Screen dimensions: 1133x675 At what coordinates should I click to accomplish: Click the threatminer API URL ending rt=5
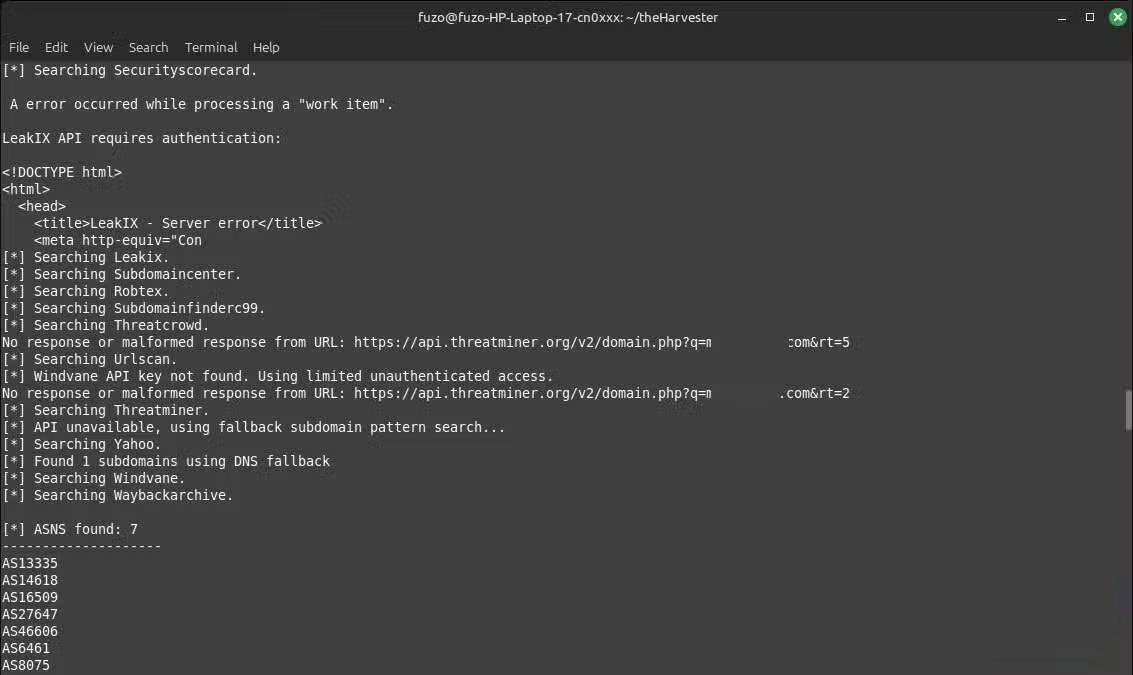[x=600, y=342]
